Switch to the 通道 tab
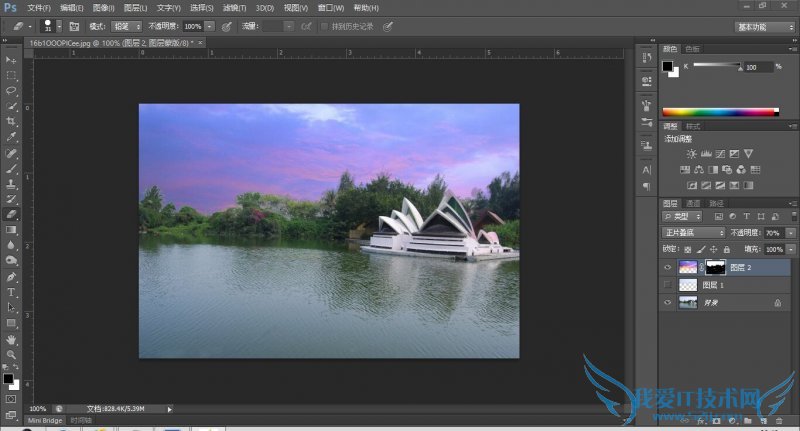This screenshot has height=431, width=800. [694, 202]
